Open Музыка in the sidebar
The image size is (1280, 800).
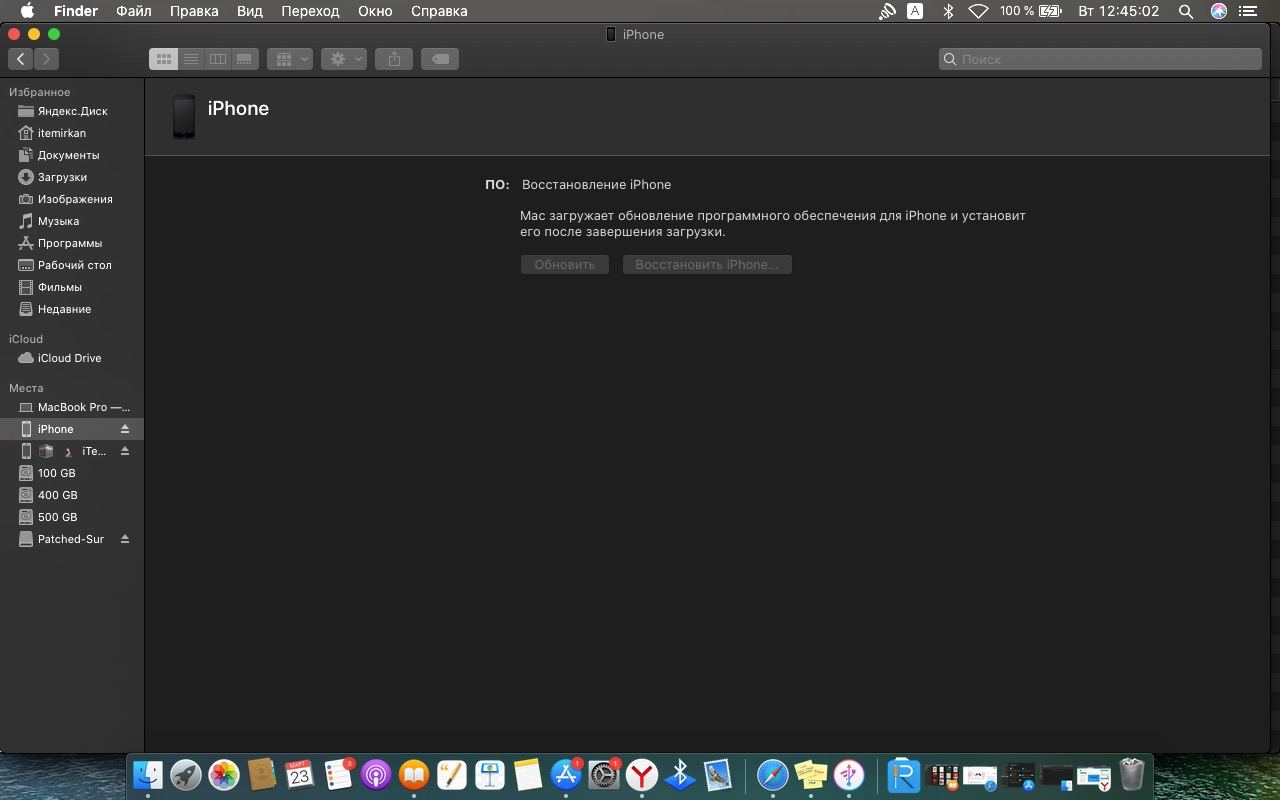(x=72, y=221)
